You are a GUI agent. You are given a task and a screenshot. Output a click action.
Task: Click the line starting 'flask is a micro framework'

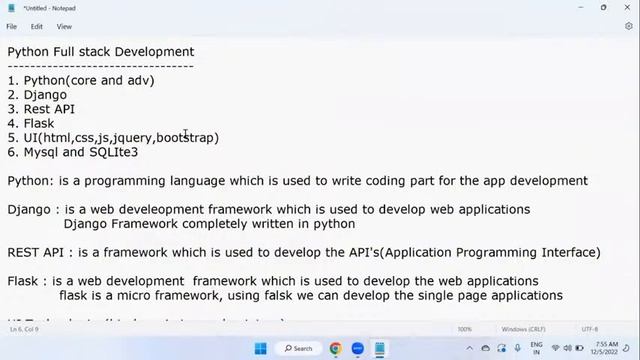[x=311, y=295]
